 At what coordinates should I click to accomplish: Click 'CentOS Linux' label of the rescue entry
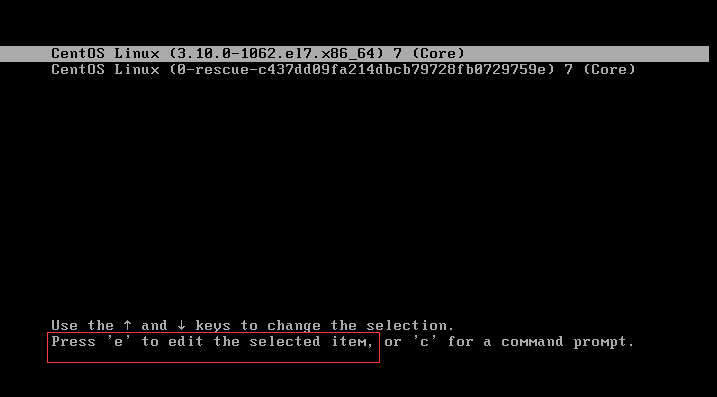click(x=105, y=70)
